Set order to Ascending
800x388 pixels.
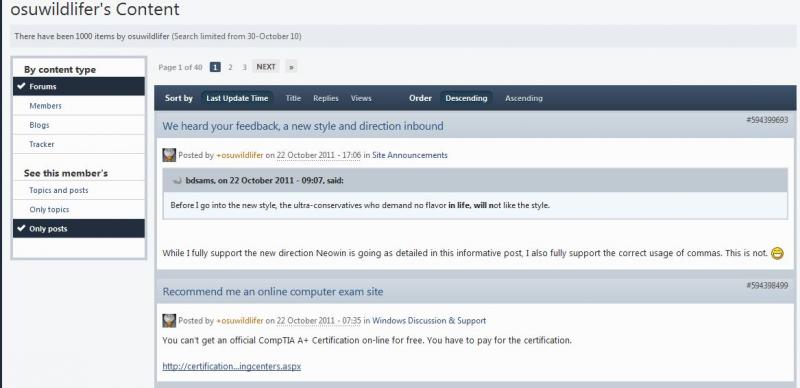524,99
